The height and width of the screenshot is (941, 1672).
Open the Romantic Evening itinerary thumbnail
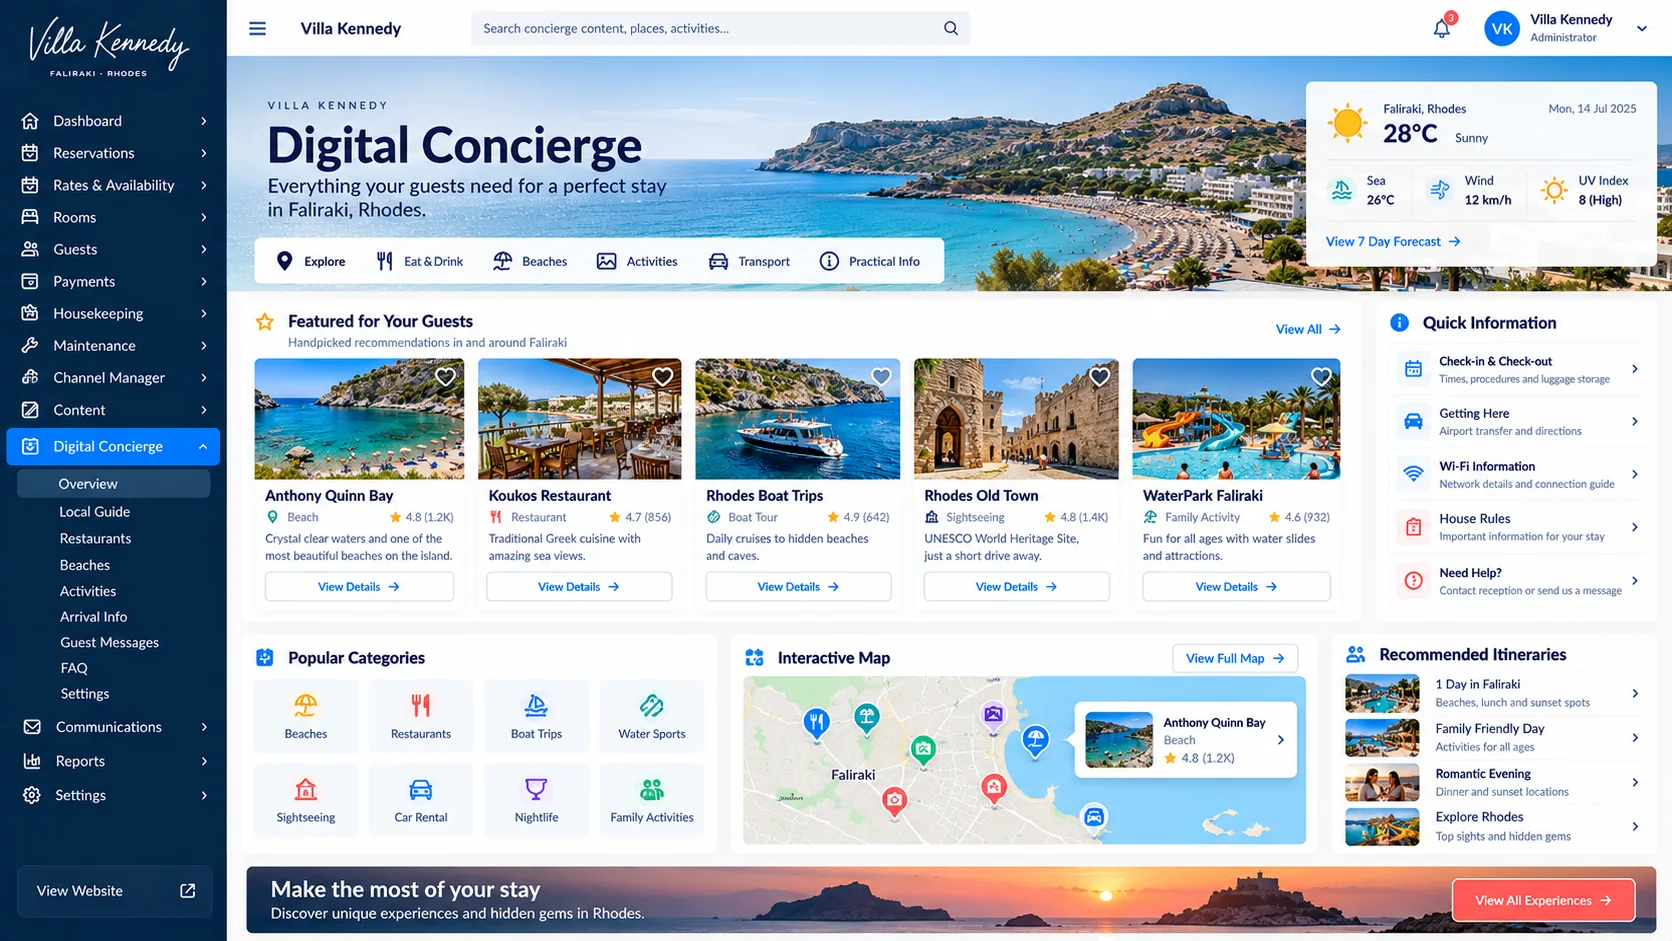click(1382, 782)
